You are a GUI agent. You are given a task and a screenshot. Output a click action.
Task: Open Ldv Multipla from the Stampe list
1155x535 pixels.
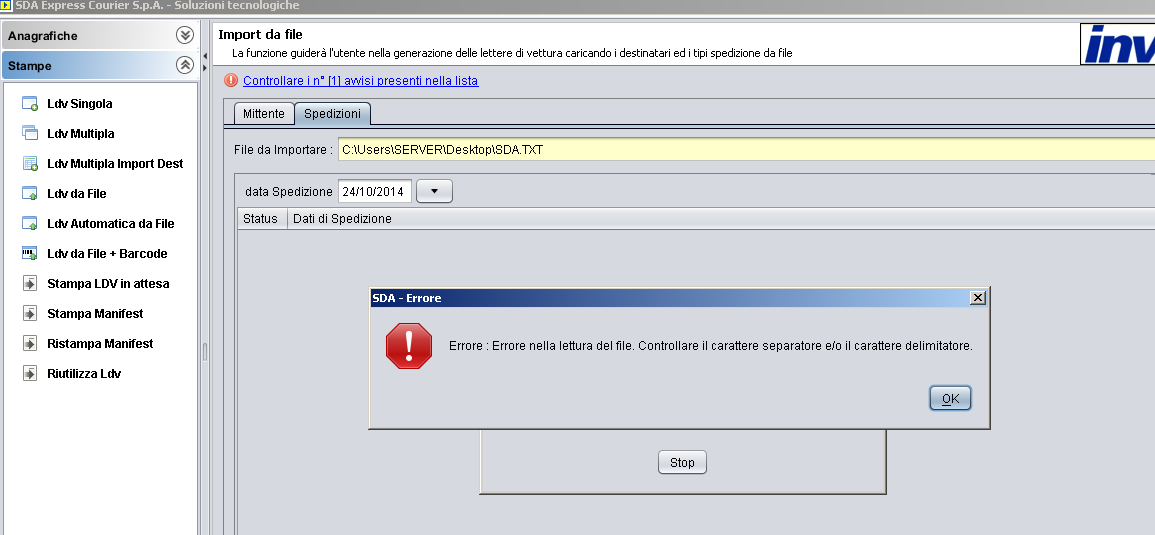(x=80, y=134)
